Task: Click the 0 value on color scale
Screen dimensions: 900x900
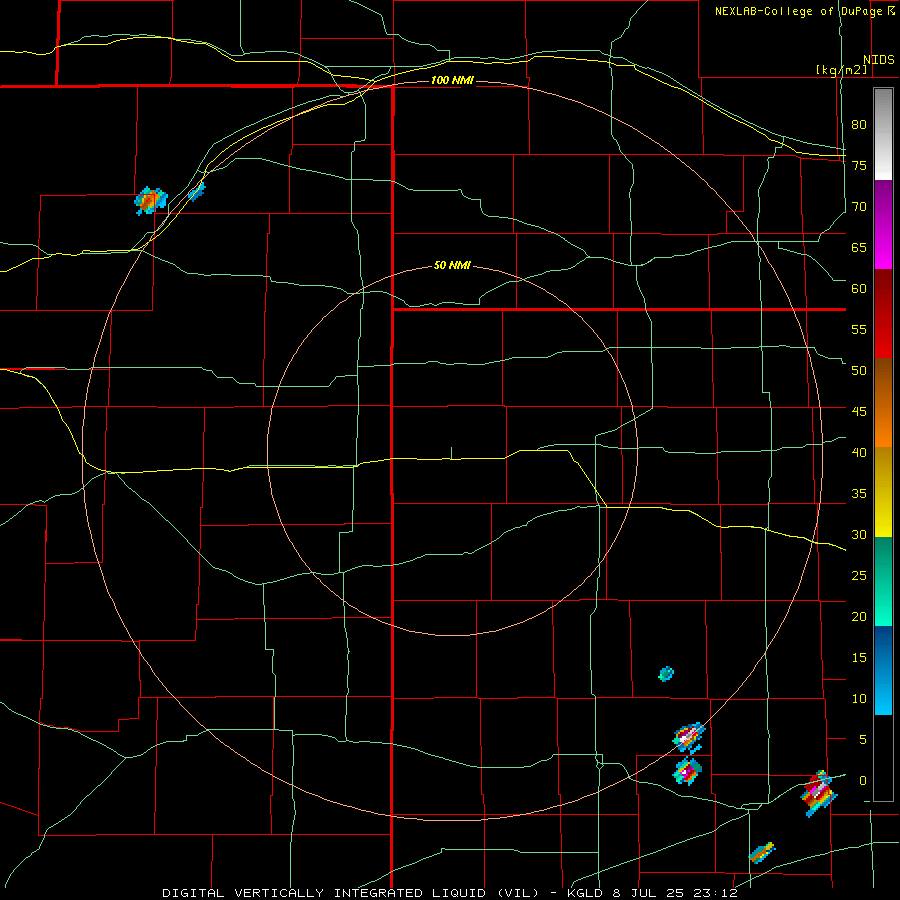Action: pyautogui.click(x=863, y=781)
